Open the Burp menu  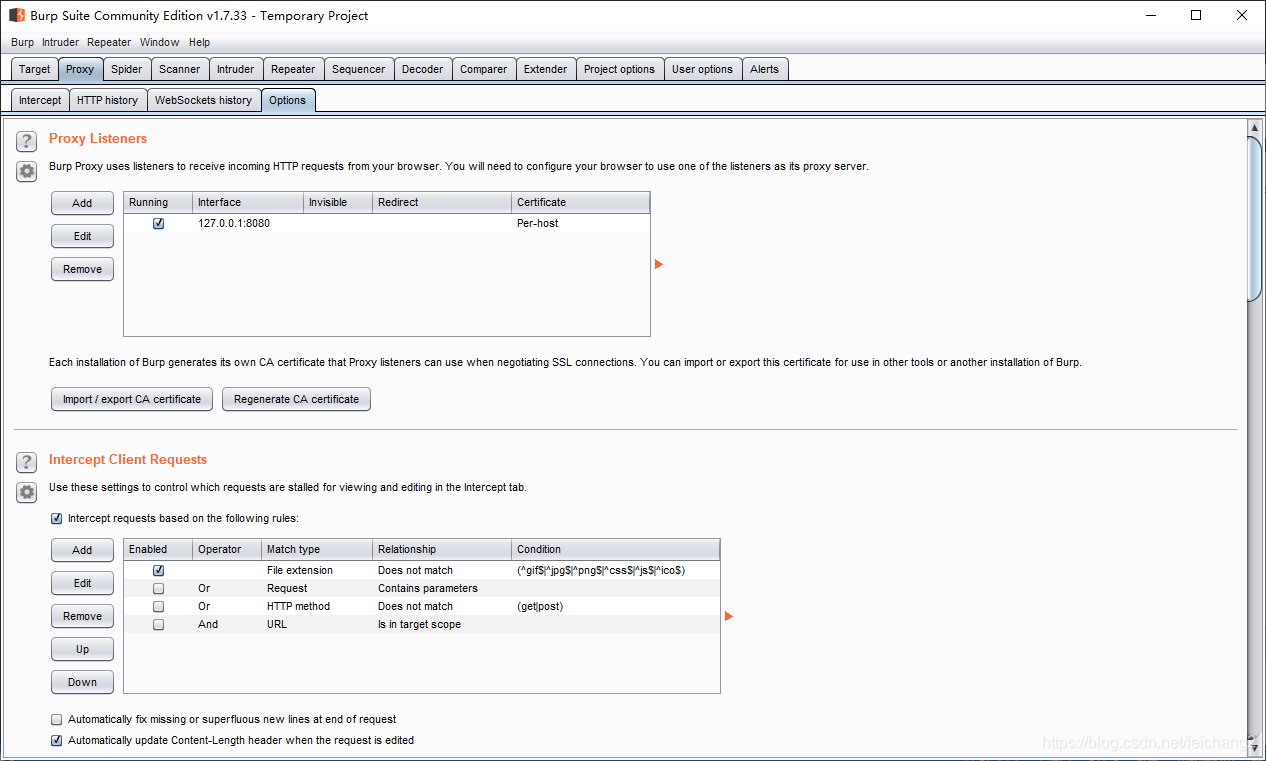point(22,42)
